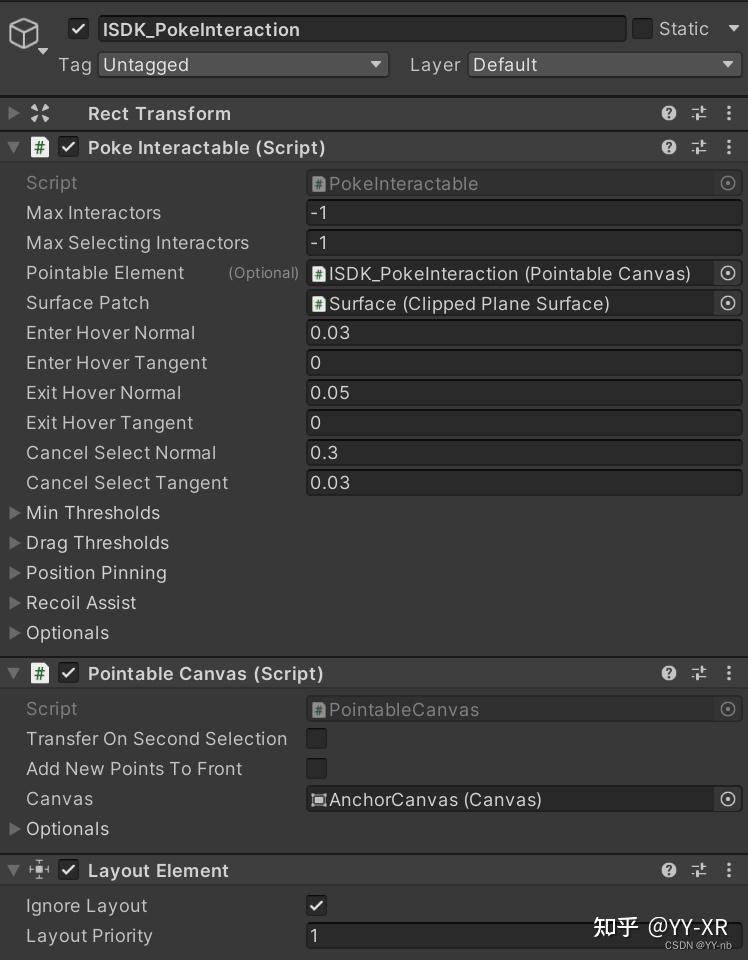Click the Layout Element component header
This screenshot has width=748, height=960.
[159, 871]
